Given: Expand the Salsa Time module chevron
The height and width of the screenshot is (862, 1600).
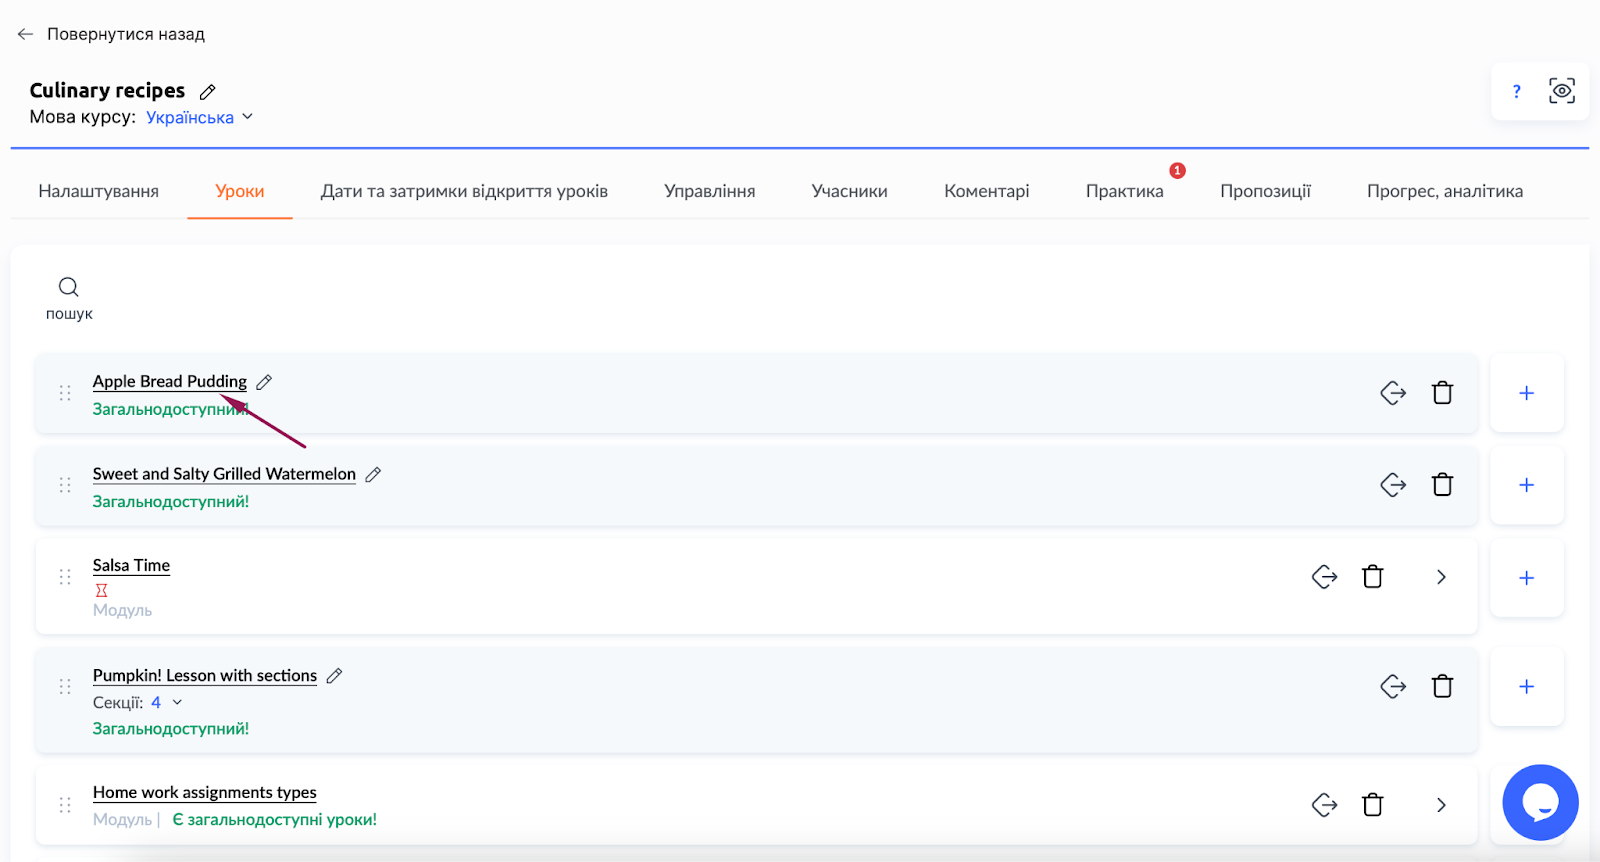Looking at the screenshot, I should click(1441, 577).
